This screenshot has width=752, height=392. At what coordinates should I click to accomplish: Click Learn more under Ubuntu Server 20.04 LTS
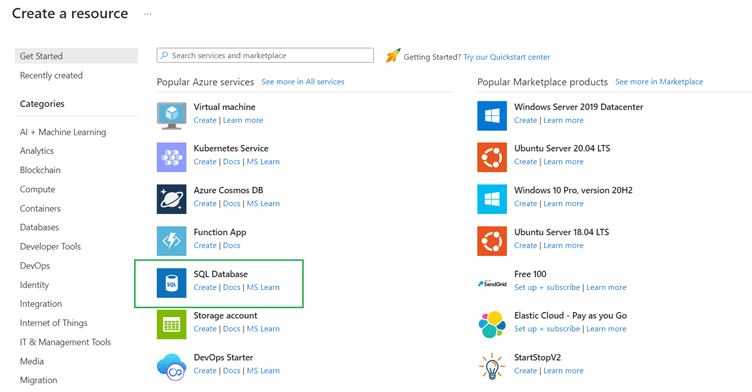tap(564, 162)
